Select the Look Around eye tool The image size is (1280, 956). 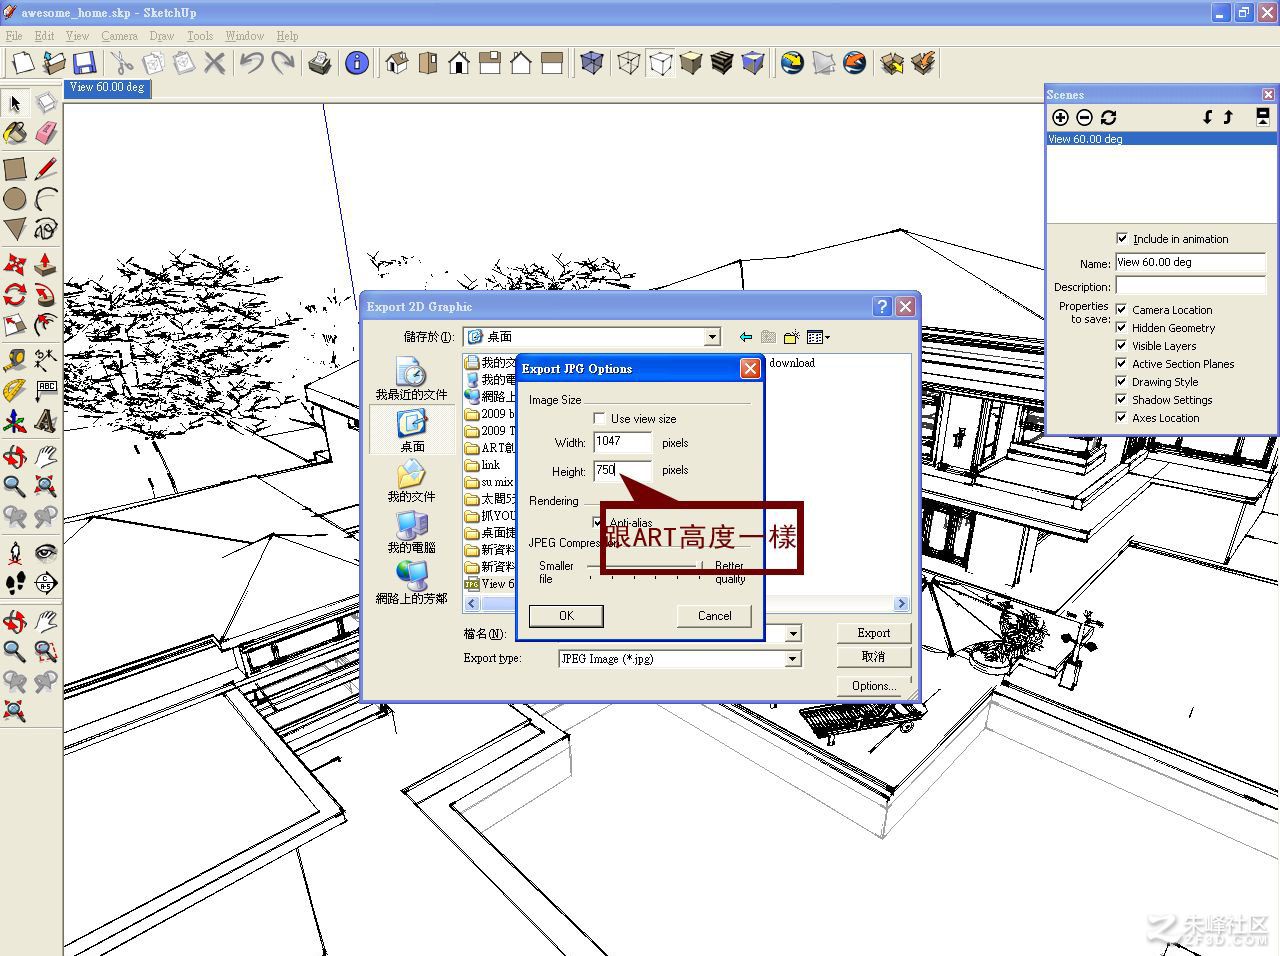click(45, 552)
